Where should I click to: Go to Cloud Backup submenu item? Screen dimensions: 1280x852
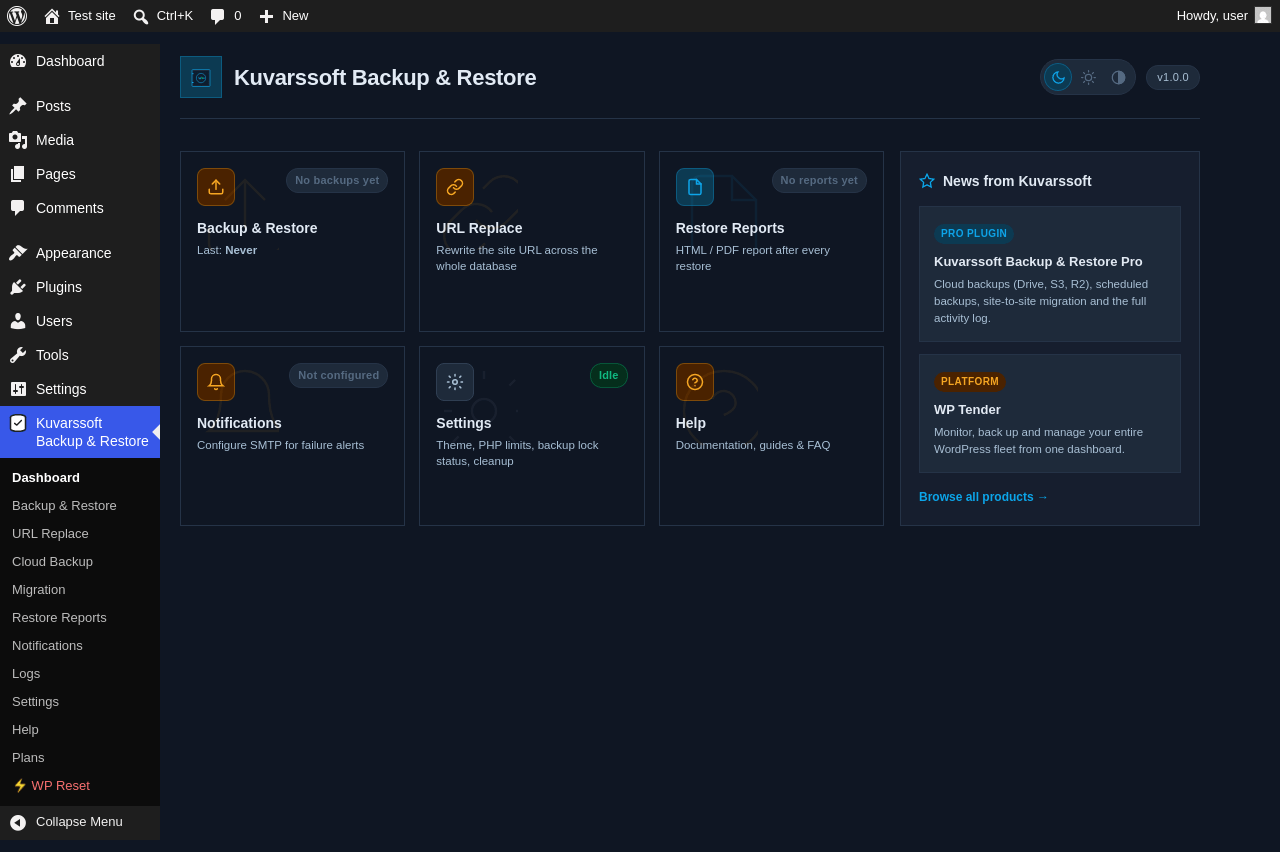pyautogui.click(x=52, y=561)
